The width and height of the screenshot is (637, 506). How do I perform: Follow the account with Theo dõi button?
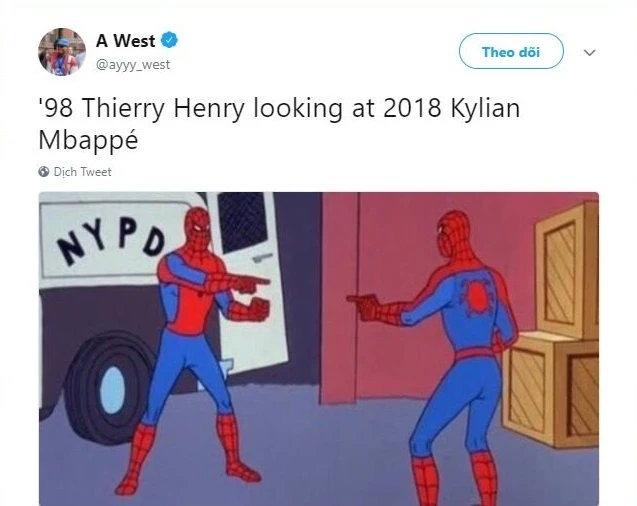[x=511, y=51]
